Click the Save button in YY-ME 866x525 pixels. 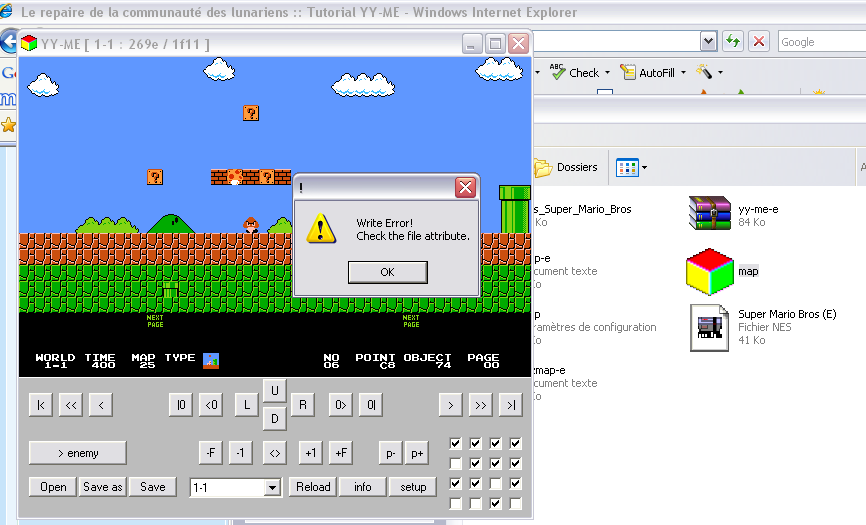pyautogui.click(x=152, y=487)
